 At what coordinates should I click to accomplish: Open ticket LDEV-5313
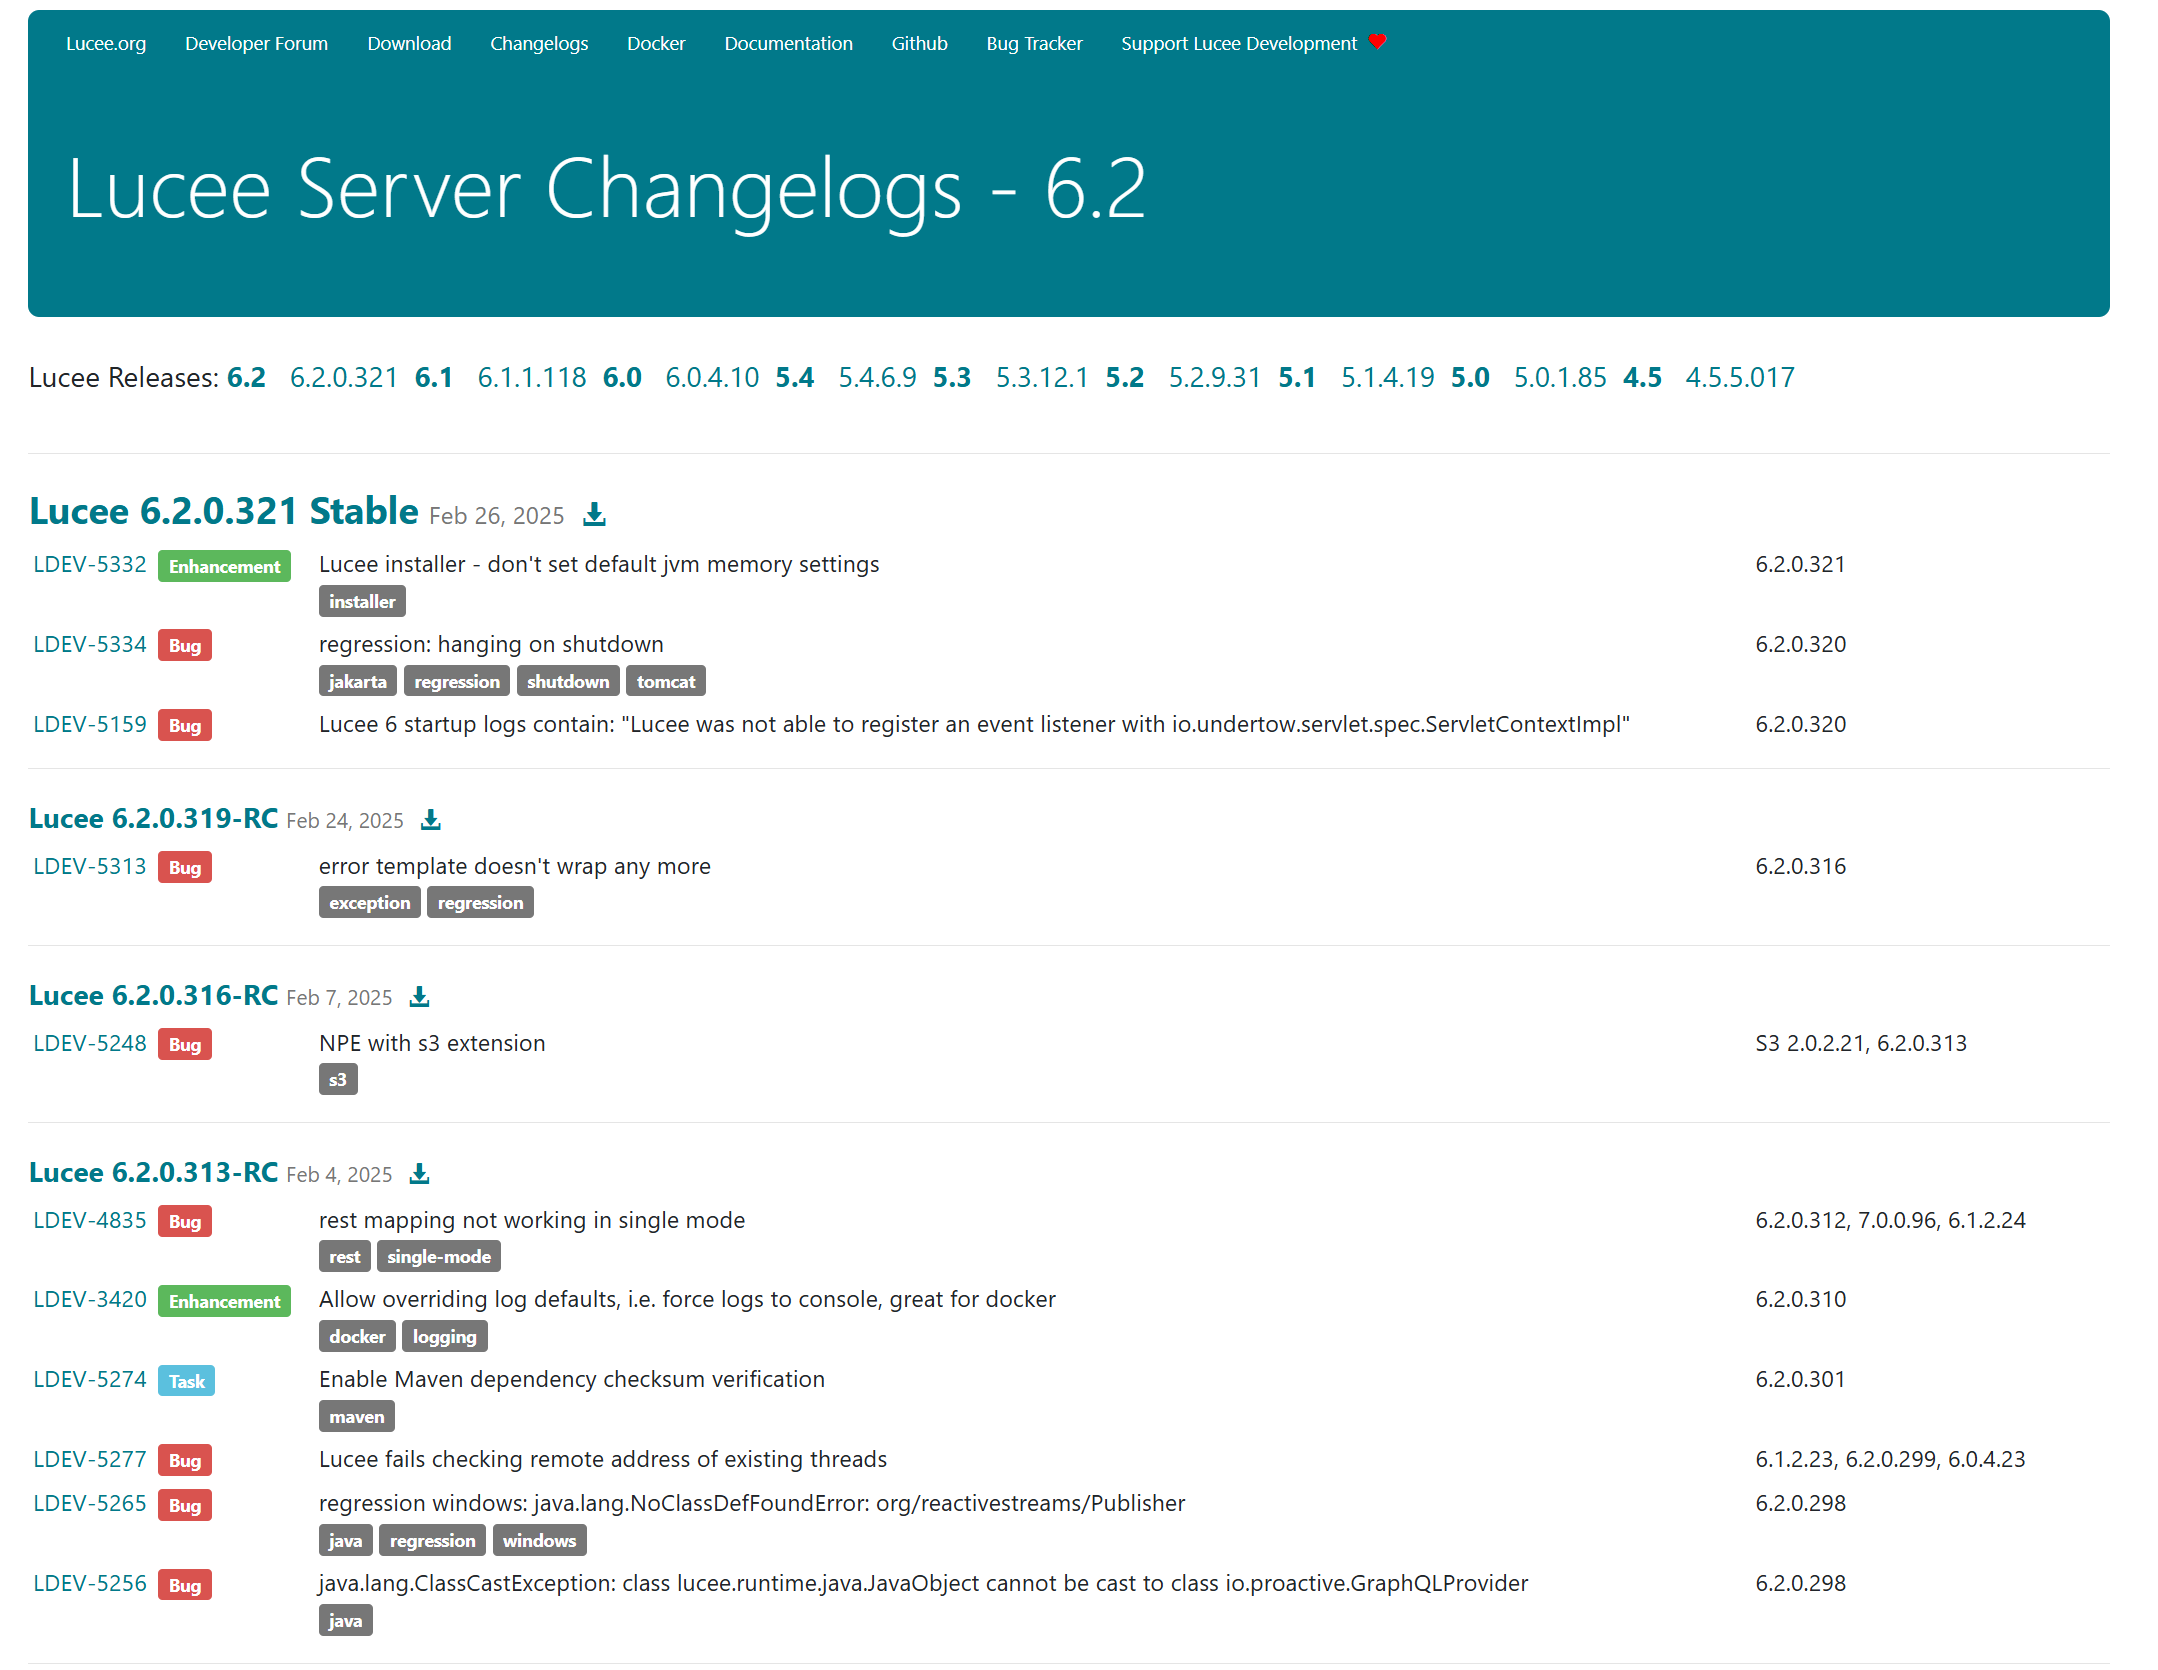pyautogui.click(x=90, y=866)
